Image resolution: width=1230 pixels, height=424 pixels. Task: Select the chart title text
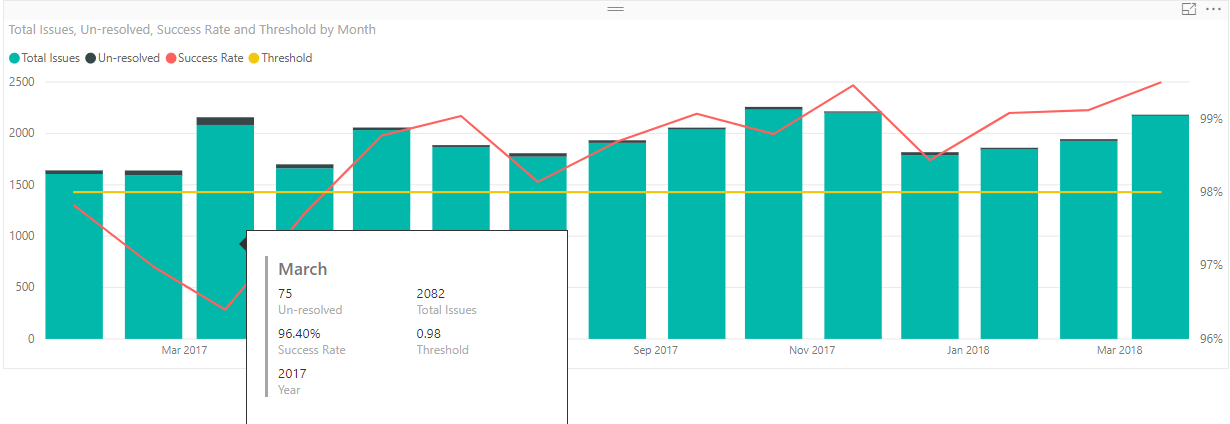pyautogui.click(x=192, y=30)
